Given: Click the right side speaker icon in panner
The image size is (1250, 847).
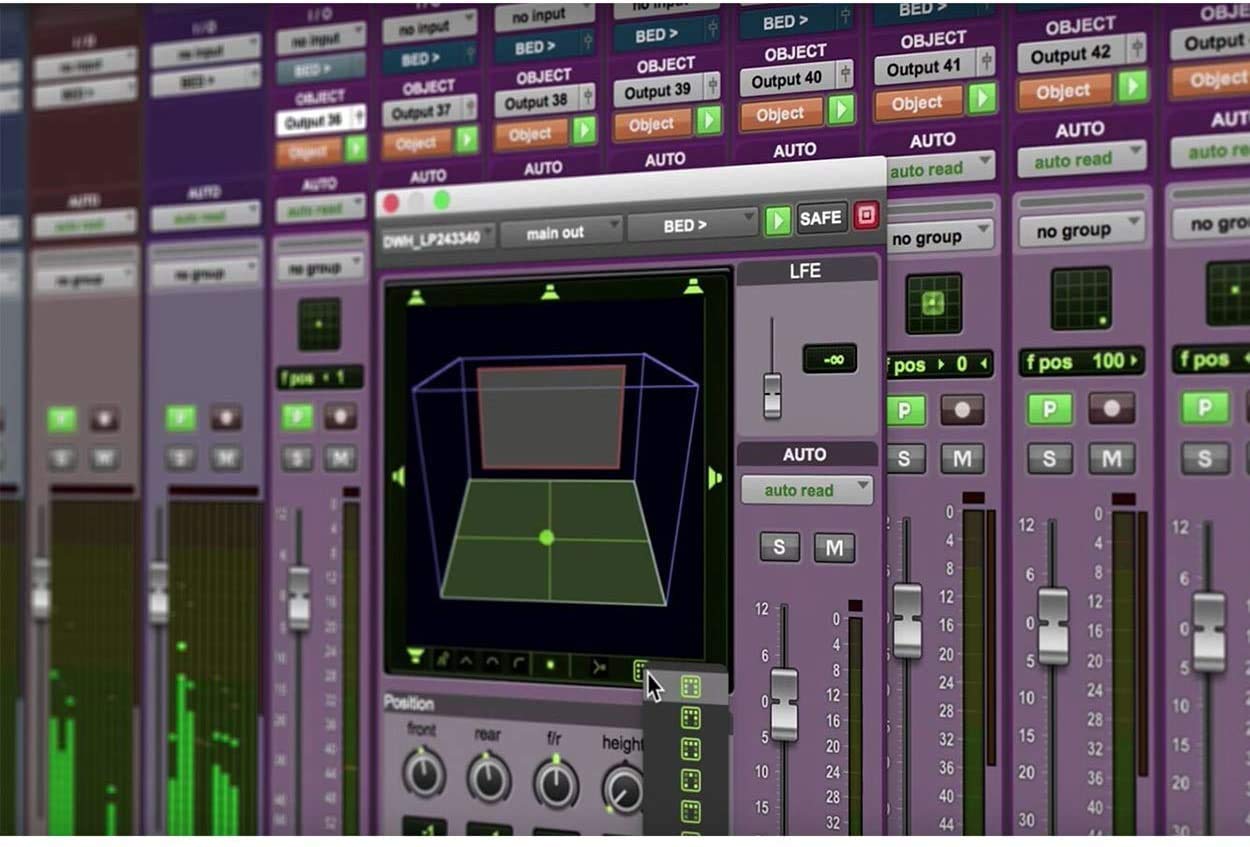Looking at the screenshot, I should (714, 478).
